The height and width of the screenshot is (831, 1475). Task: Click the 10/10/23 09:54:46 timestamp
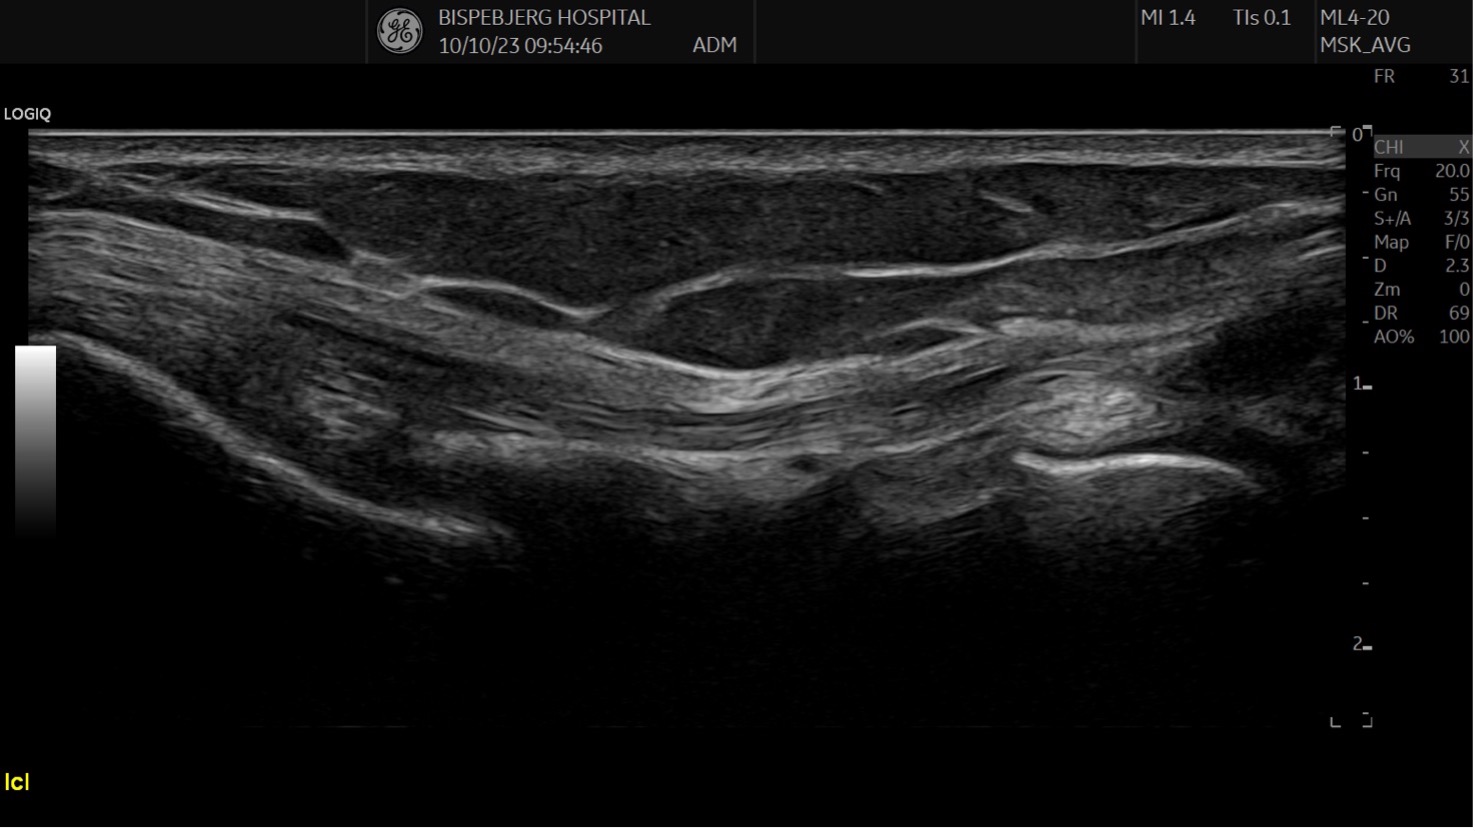pos(520,46)
